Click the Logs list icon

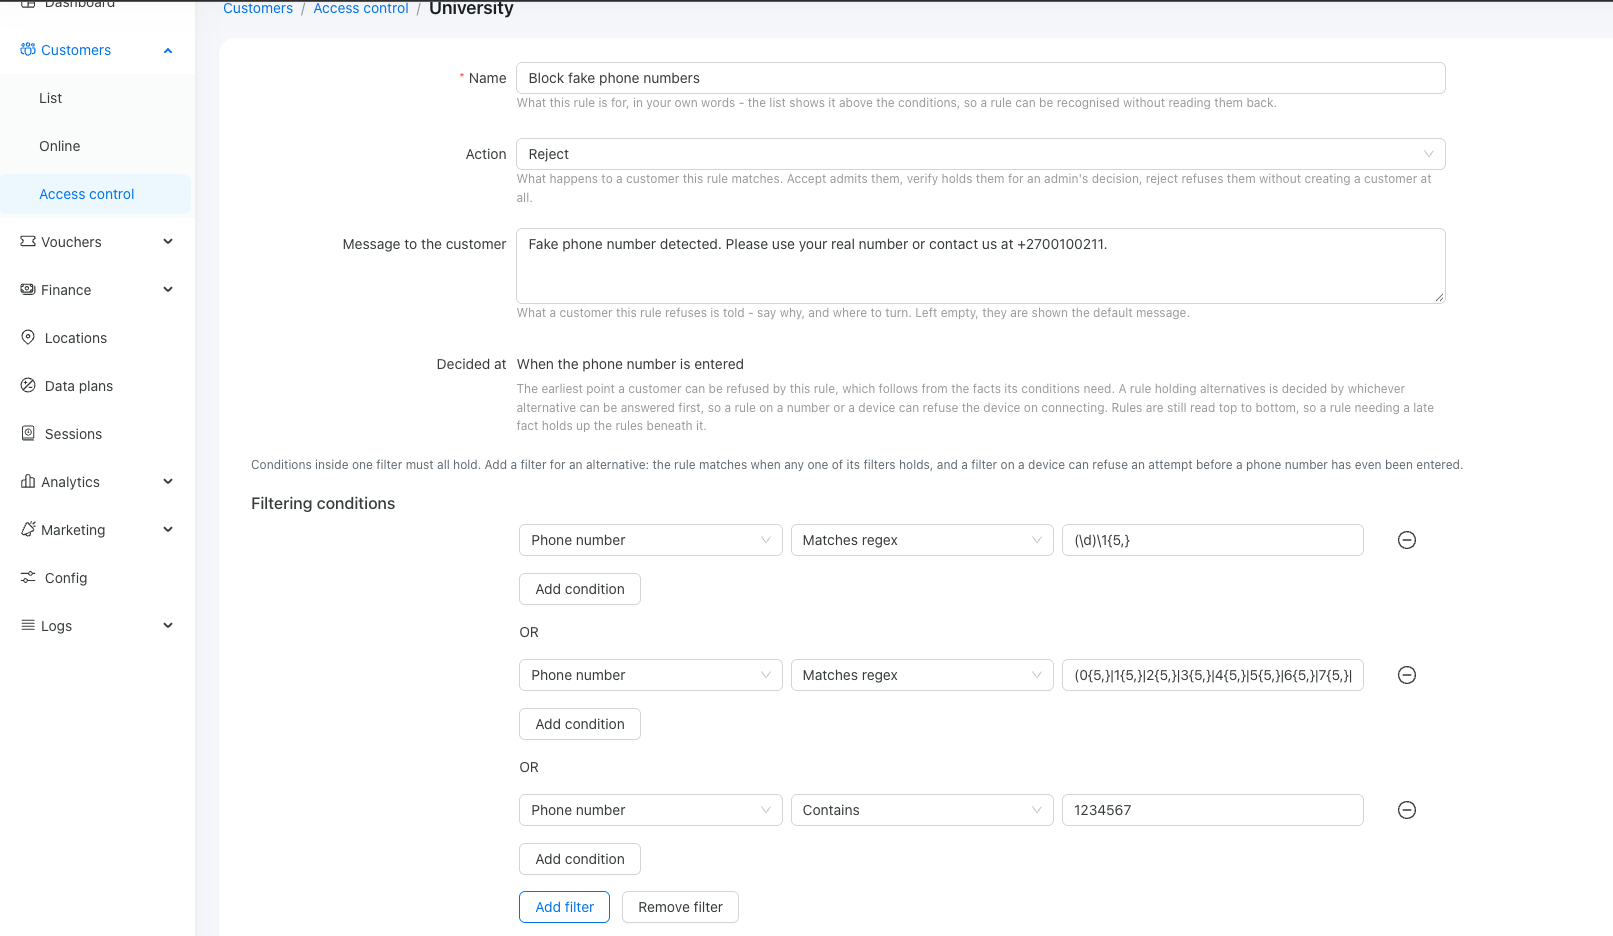point(28,625)
